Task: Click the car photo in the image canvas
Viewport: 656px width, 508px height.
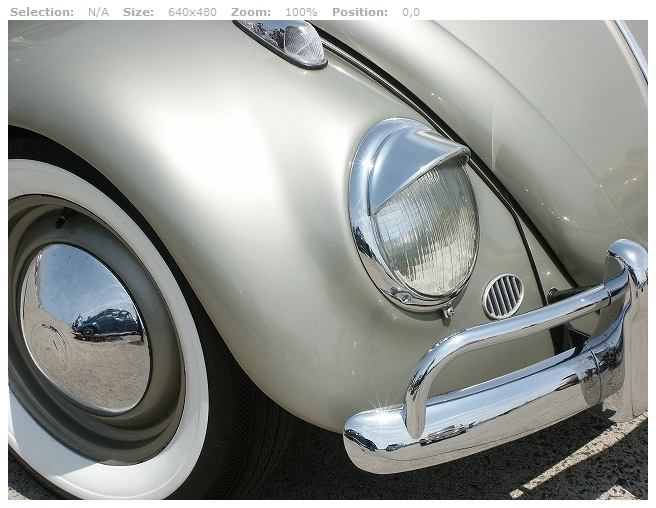Action: tap(328, 260)
